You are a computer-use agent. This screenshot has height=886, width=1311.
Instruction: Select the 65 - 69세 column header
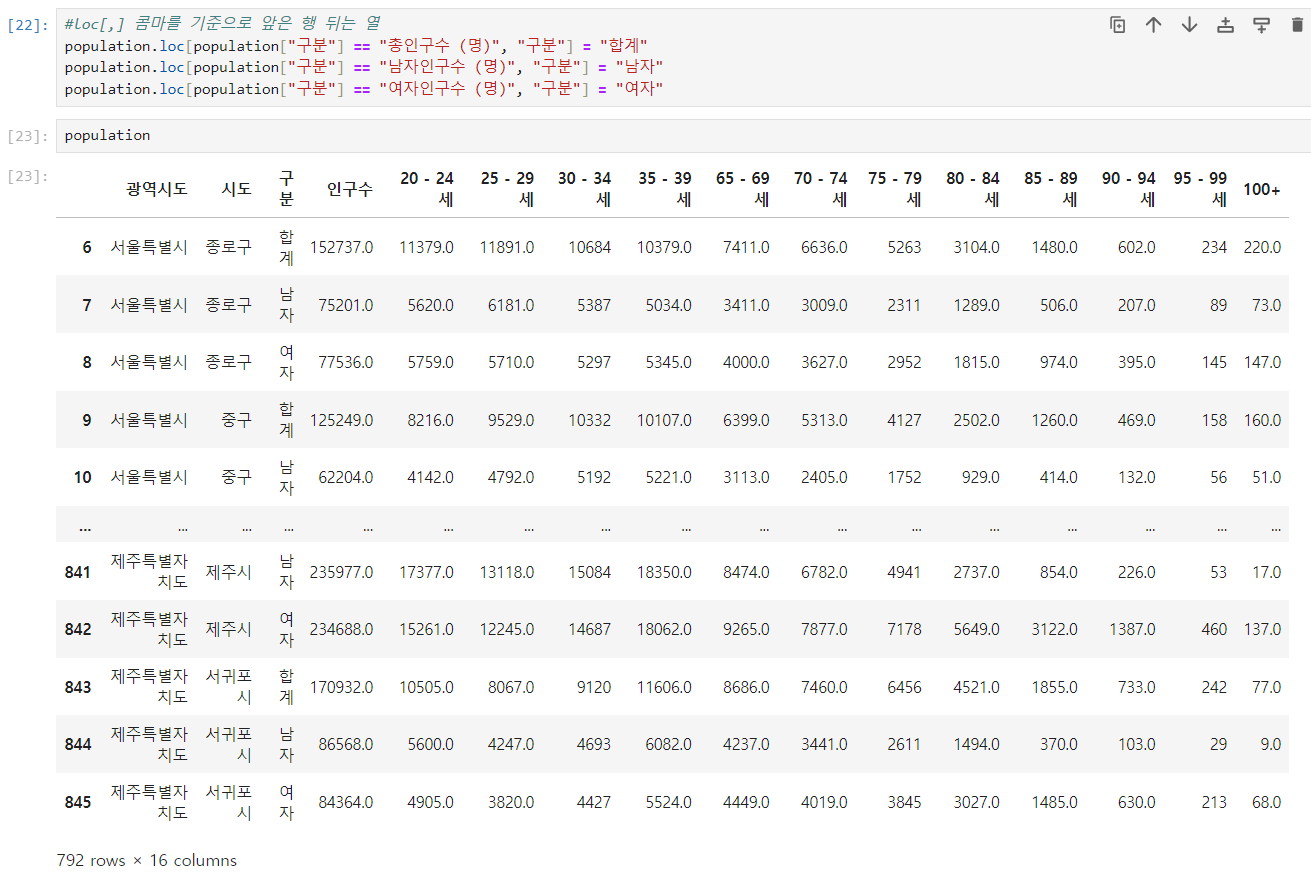pos(743,189)
